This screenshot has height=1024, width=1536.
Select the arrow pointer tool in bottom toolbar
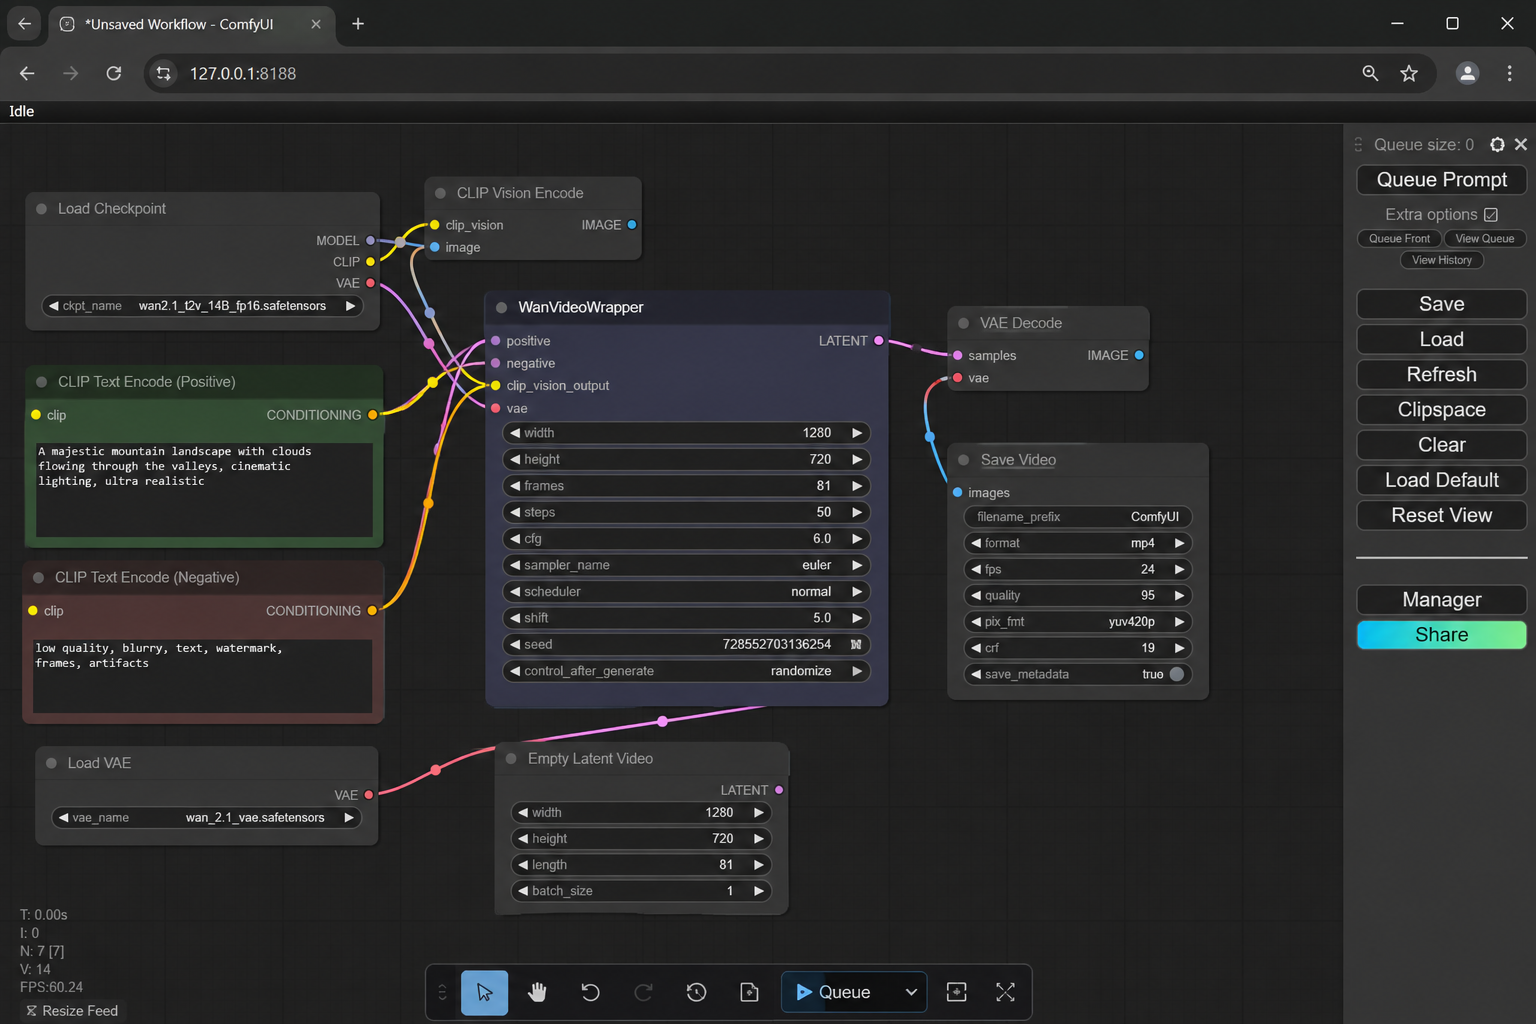click(484, 992)
